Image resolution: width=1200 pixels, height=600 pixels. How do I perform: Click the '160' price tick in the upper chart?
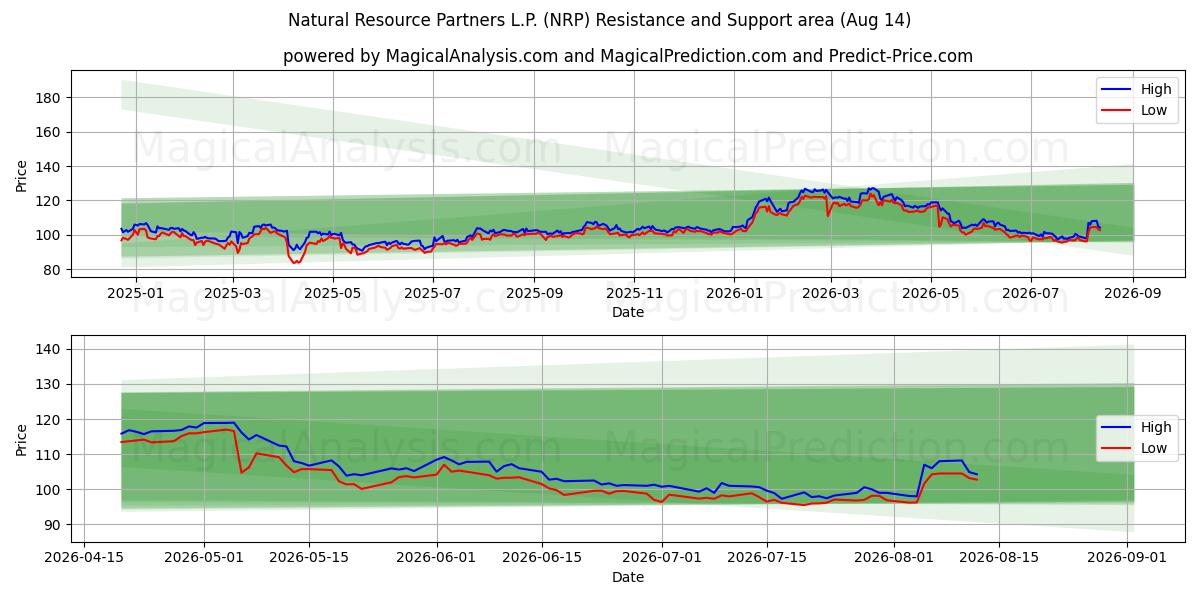tap(50, 132)
